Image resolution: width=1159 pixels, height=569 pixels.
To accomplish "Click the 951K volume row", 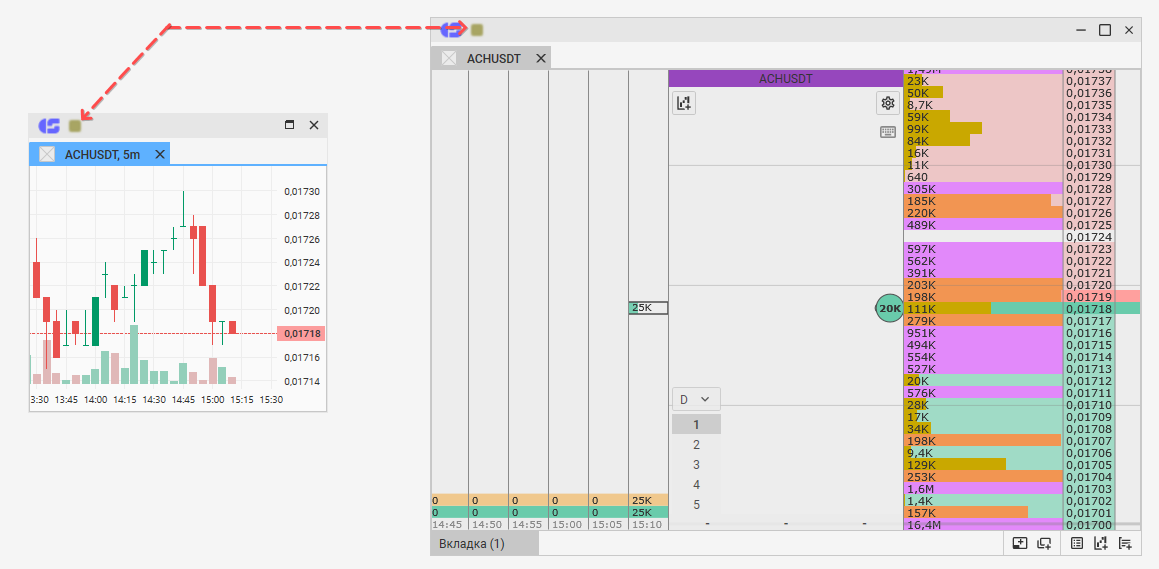I will [983, 333].
